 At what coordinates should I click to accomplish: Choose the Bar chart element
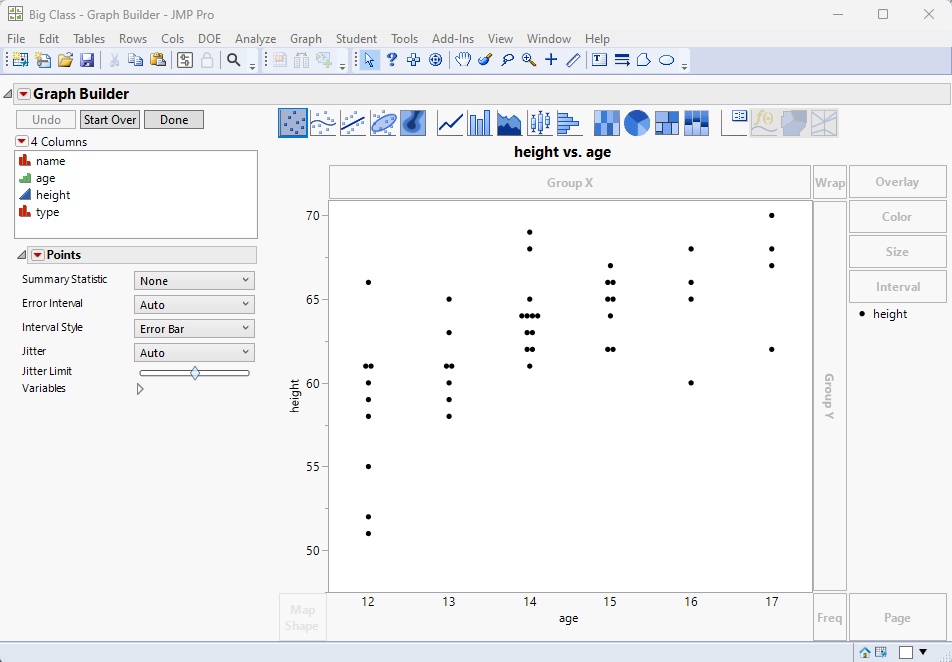[480, 123]
